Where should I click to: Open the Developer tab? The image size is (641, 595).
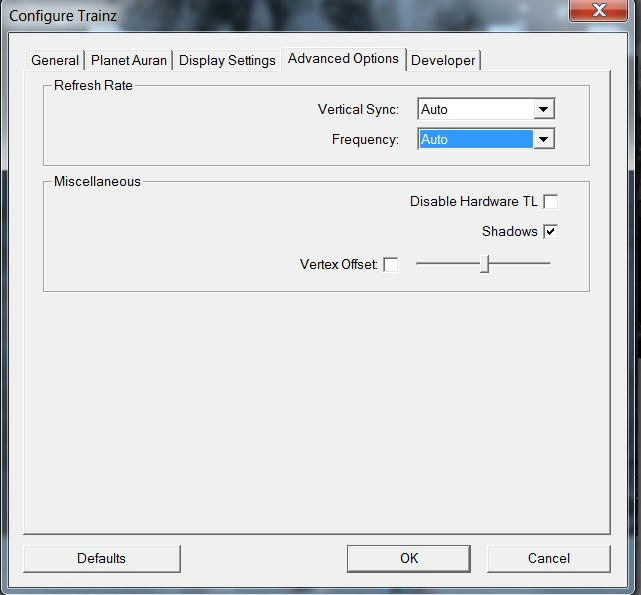443,60
